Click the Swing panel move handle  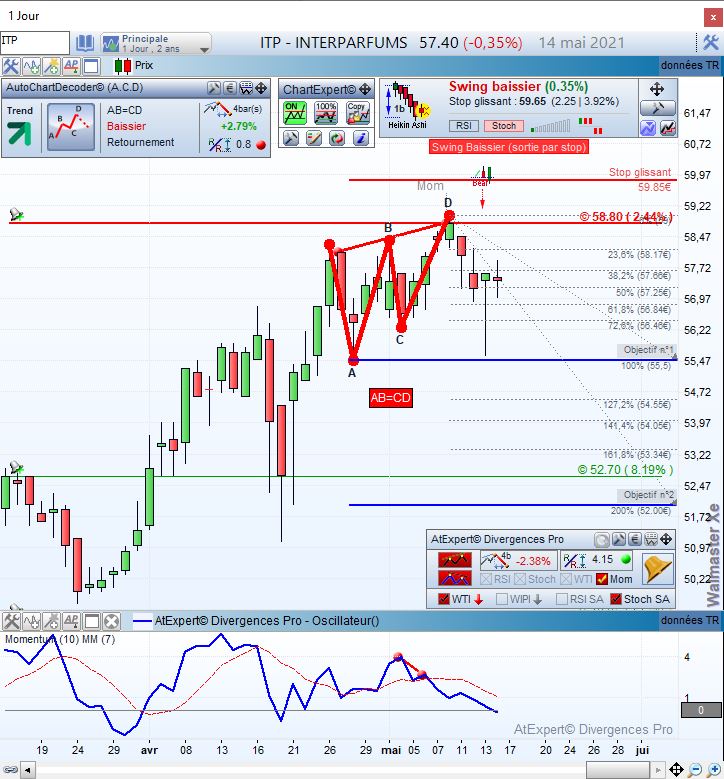[657, 89]
